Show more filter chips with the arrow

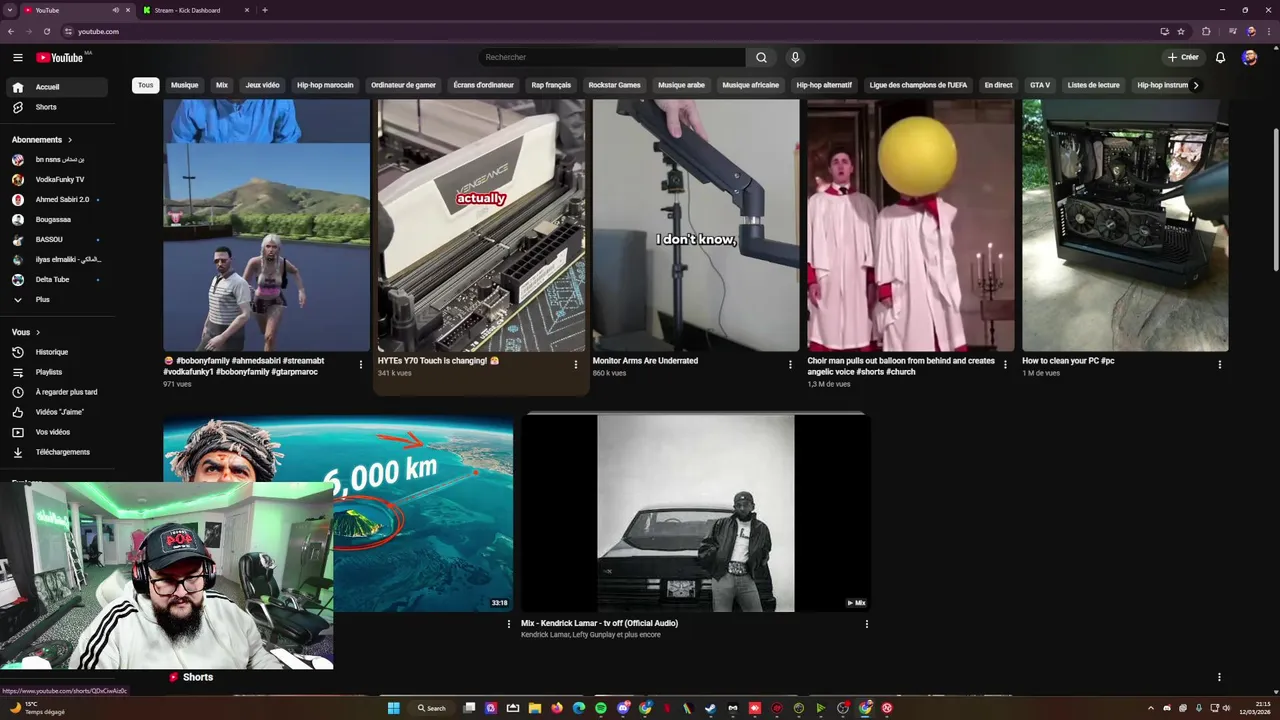coord(1195,85)
